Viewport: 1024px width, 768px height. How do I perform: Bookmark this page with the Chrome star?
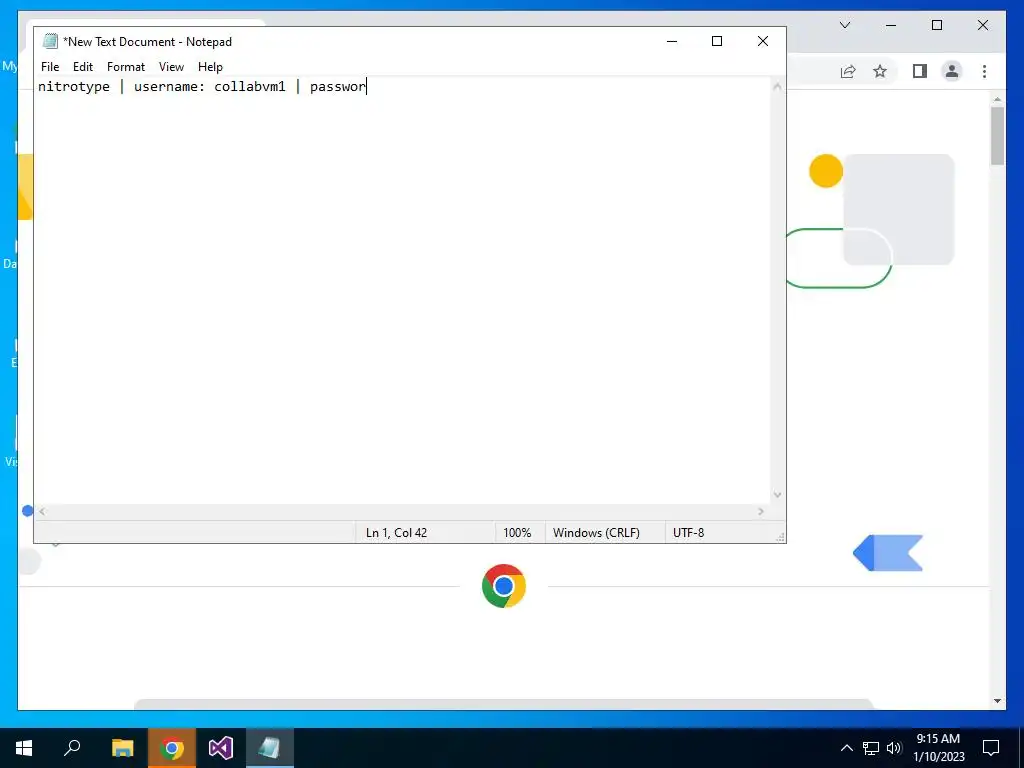[x=880, y=71]
